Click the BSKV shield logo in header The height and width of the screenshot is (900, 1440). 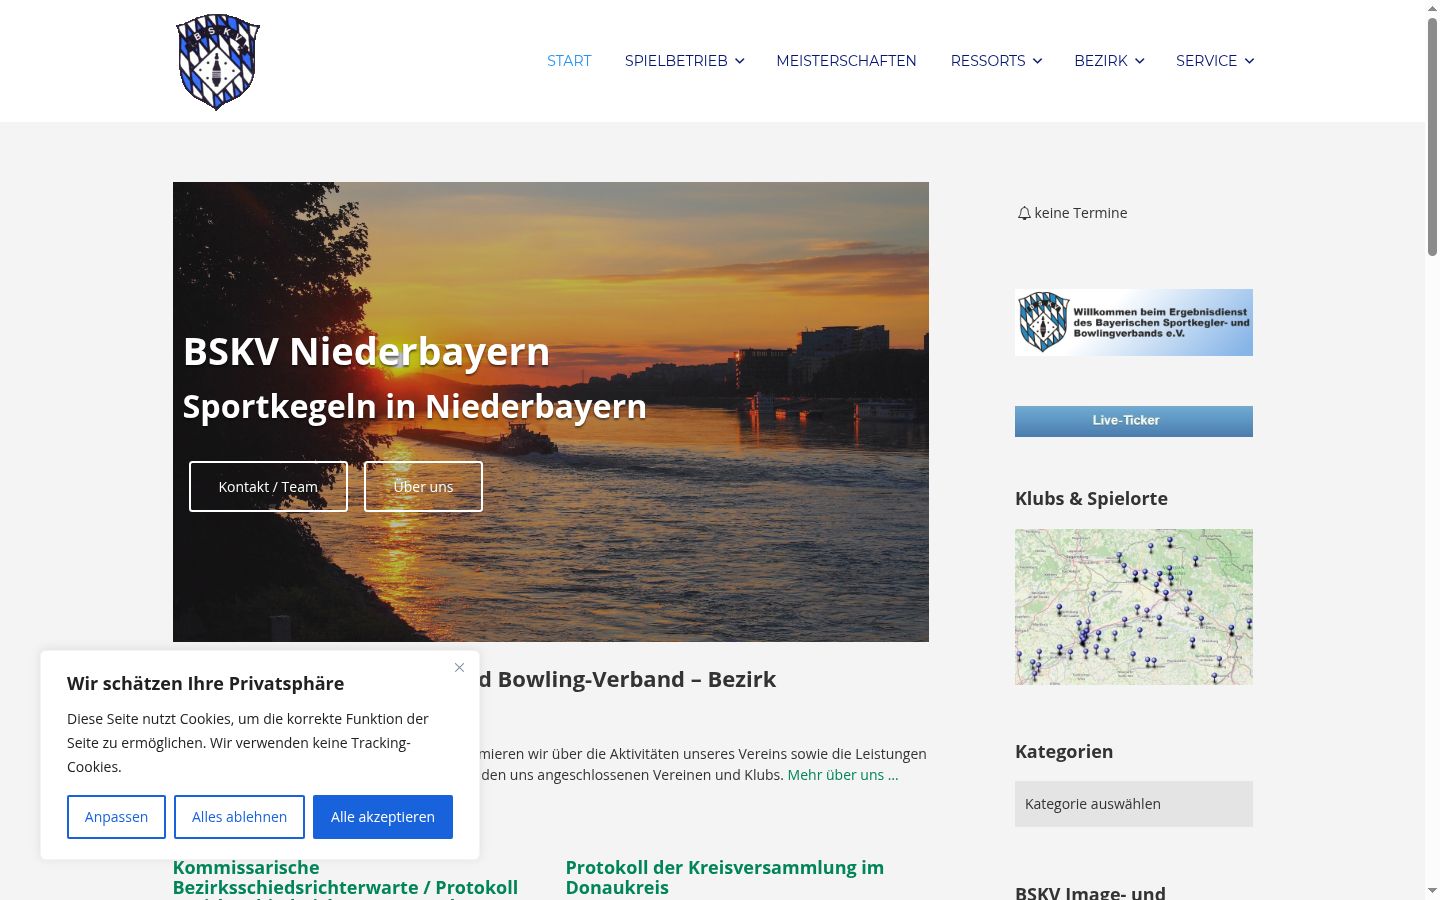(x=218, y=61)
